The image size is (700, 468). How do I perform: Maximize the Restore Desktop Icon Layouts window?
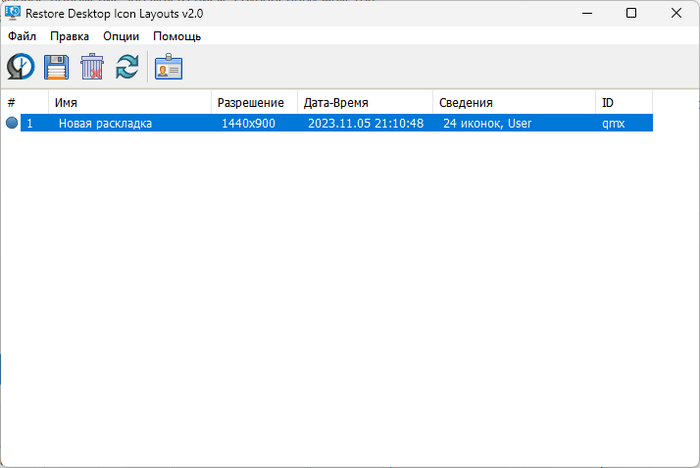click(x=631, y=13)
